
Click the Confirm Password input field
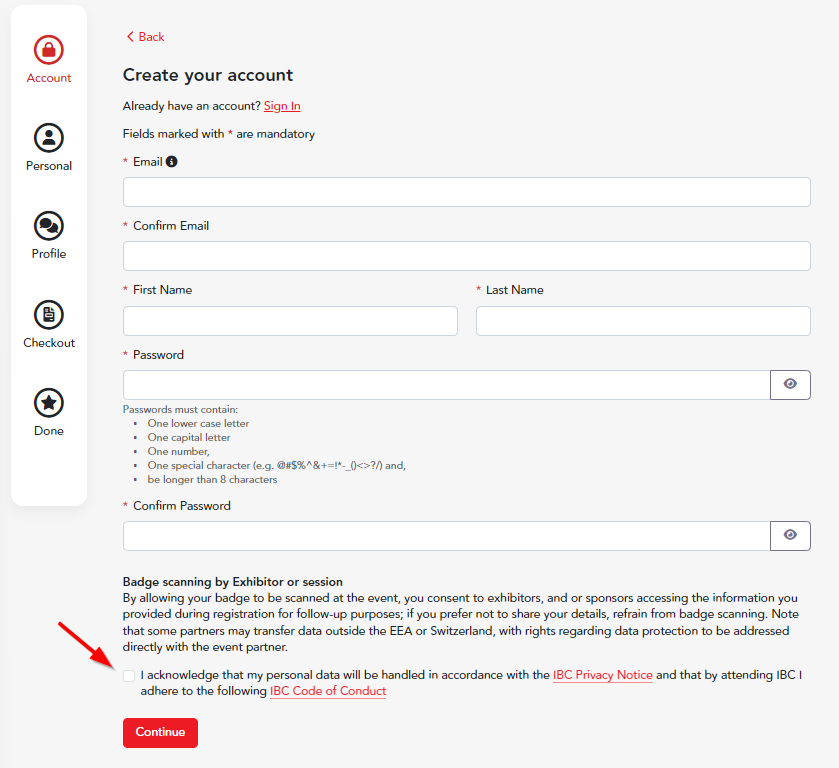click(x=446, y=536)
